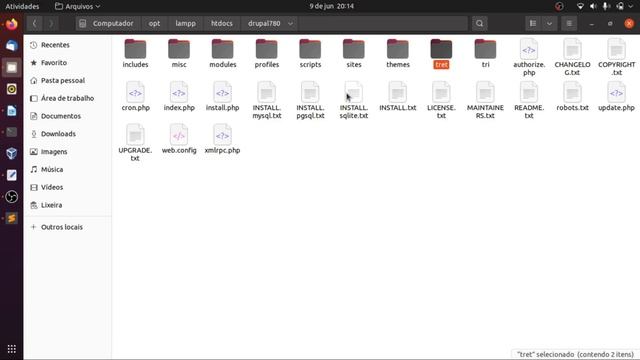The height and width of the screenshot is (360, 640).
Task: Go back to the previous folder
Action: pyautogui.click(x=35, y=24)
